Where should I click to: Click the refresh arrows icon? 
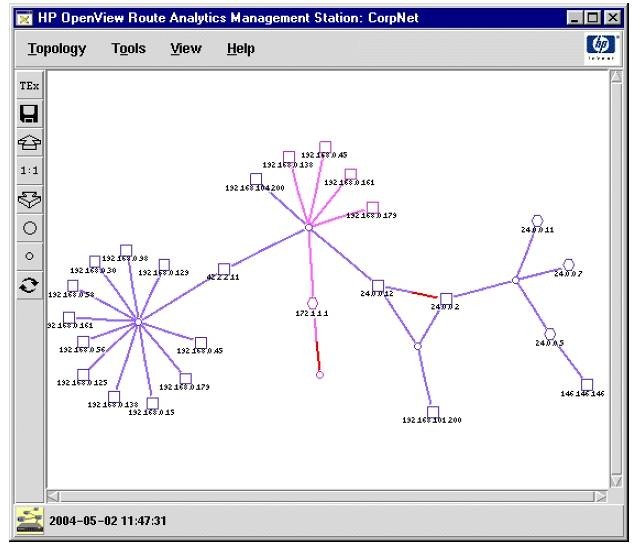pyautogui.click(x=29, y=285)
